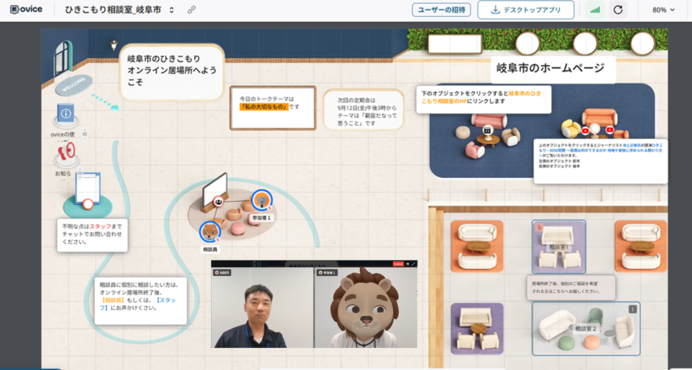This screenshot has width=692, height=370.
Task: Click the 次回の定期会 schedule note
Action: click(364, 110)
